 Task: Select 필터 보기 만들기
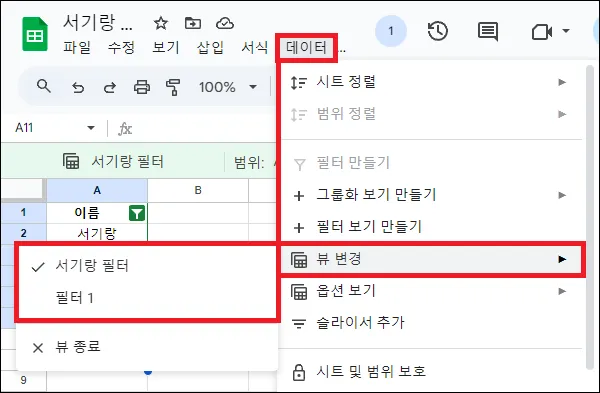click(x=431, y=227)
